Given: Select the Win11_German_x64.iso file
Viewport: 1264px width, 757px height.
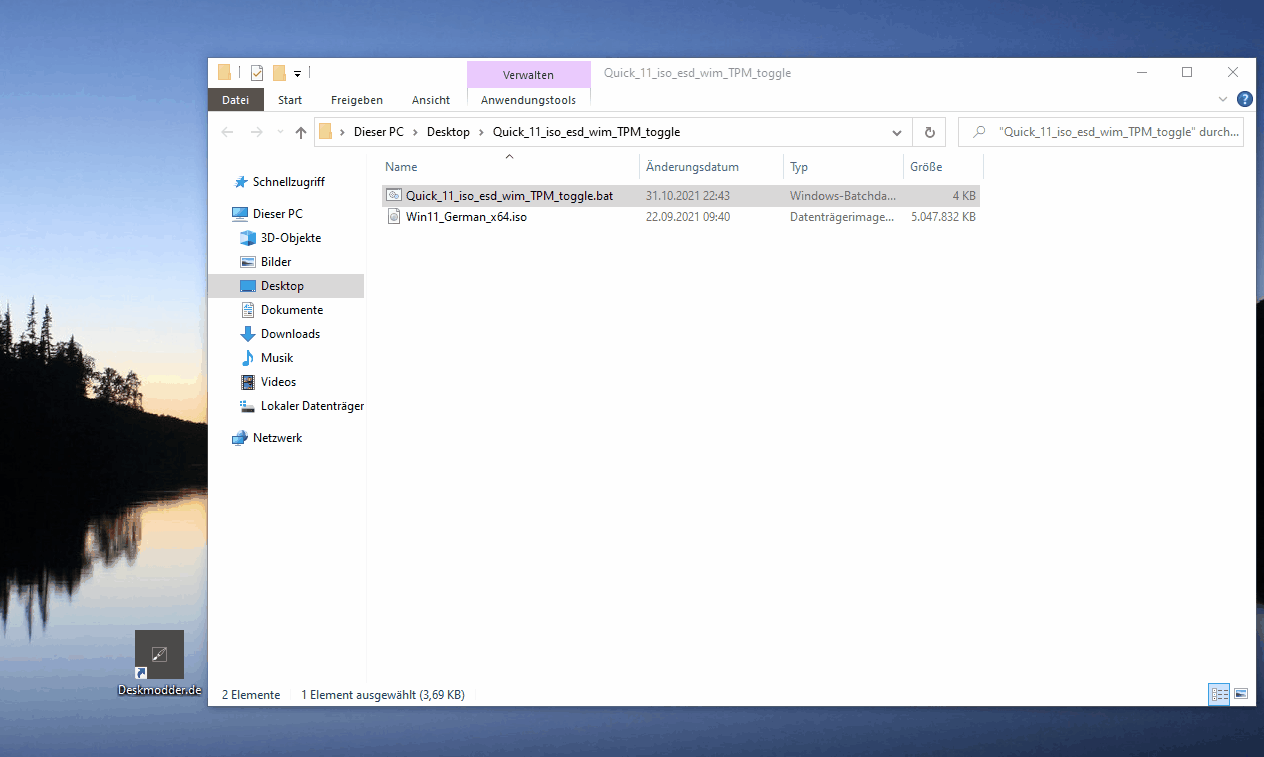Looking at the screenshot, I should click(x=681, y=217).
